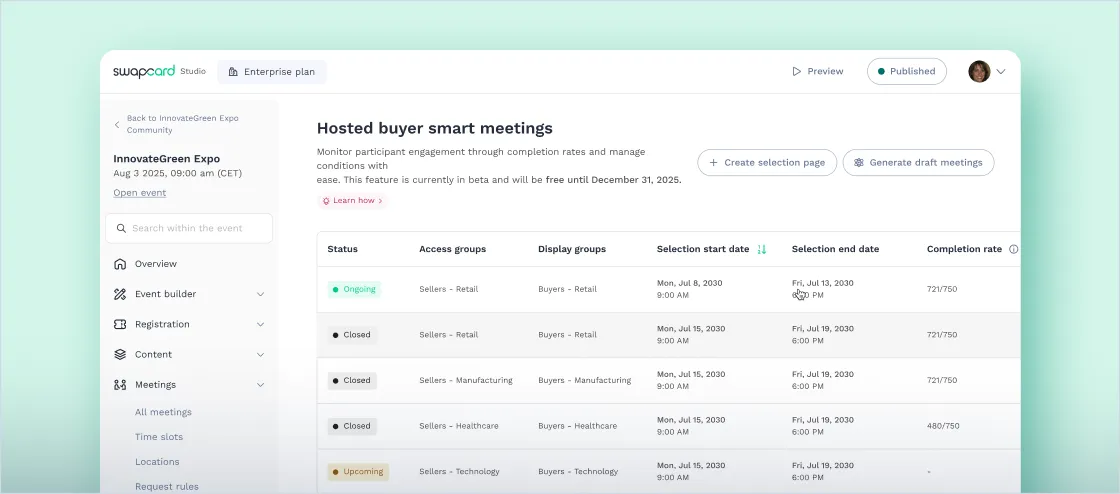Expand the Content section chevron

[261, 355]
